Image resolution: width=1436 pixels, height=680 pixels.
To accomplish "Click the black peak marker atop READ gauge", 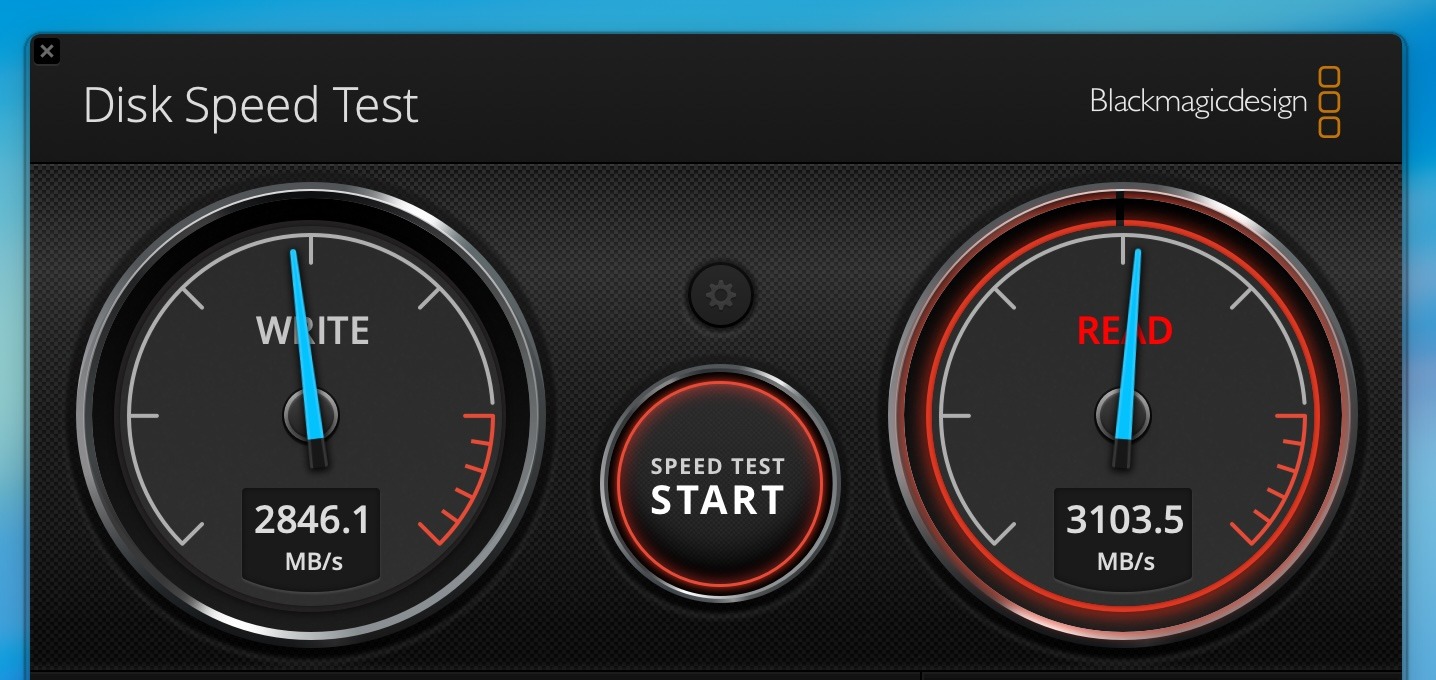I will 1121,207.
